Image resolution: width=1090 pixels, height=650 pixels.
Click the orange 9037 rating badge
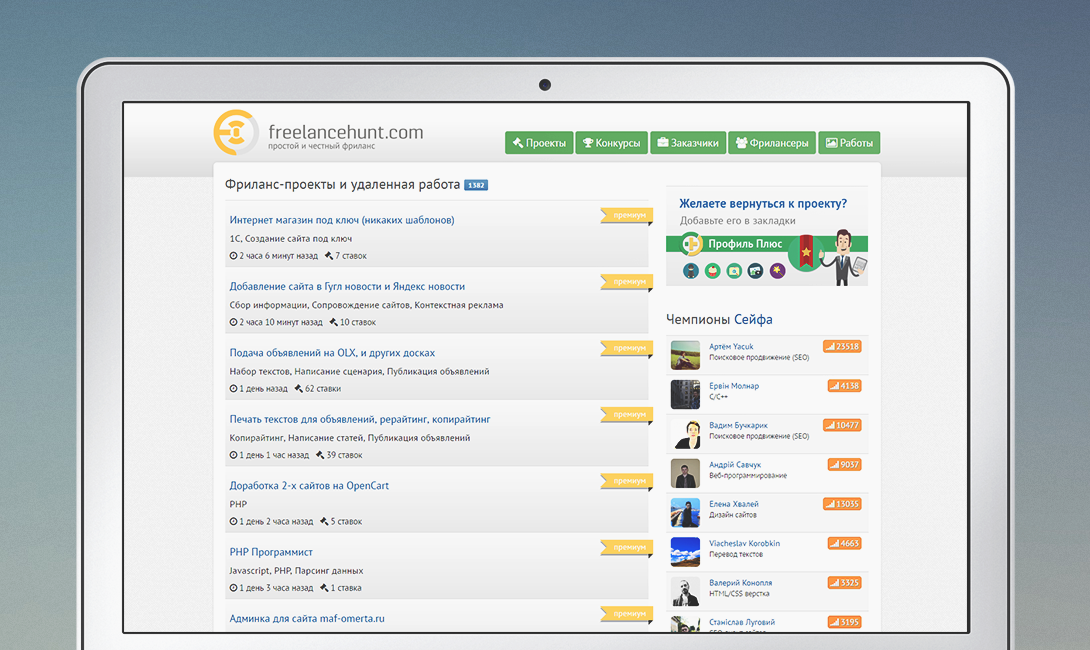point(844,464)
